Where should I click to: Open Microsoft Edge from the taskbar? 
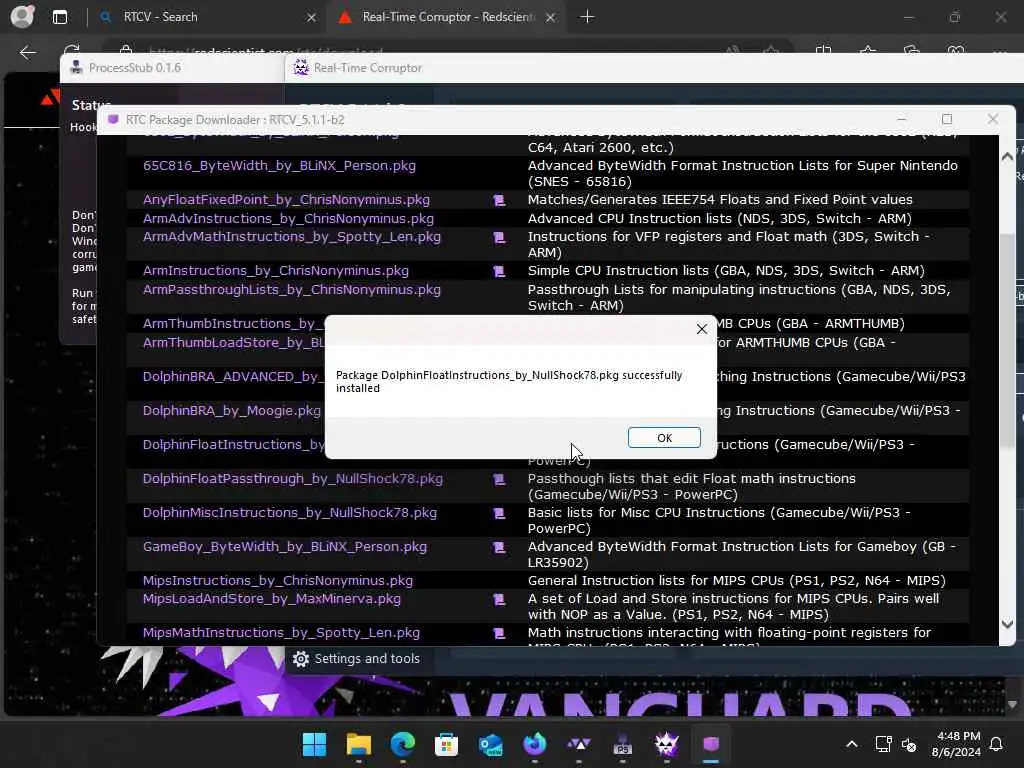402,744
